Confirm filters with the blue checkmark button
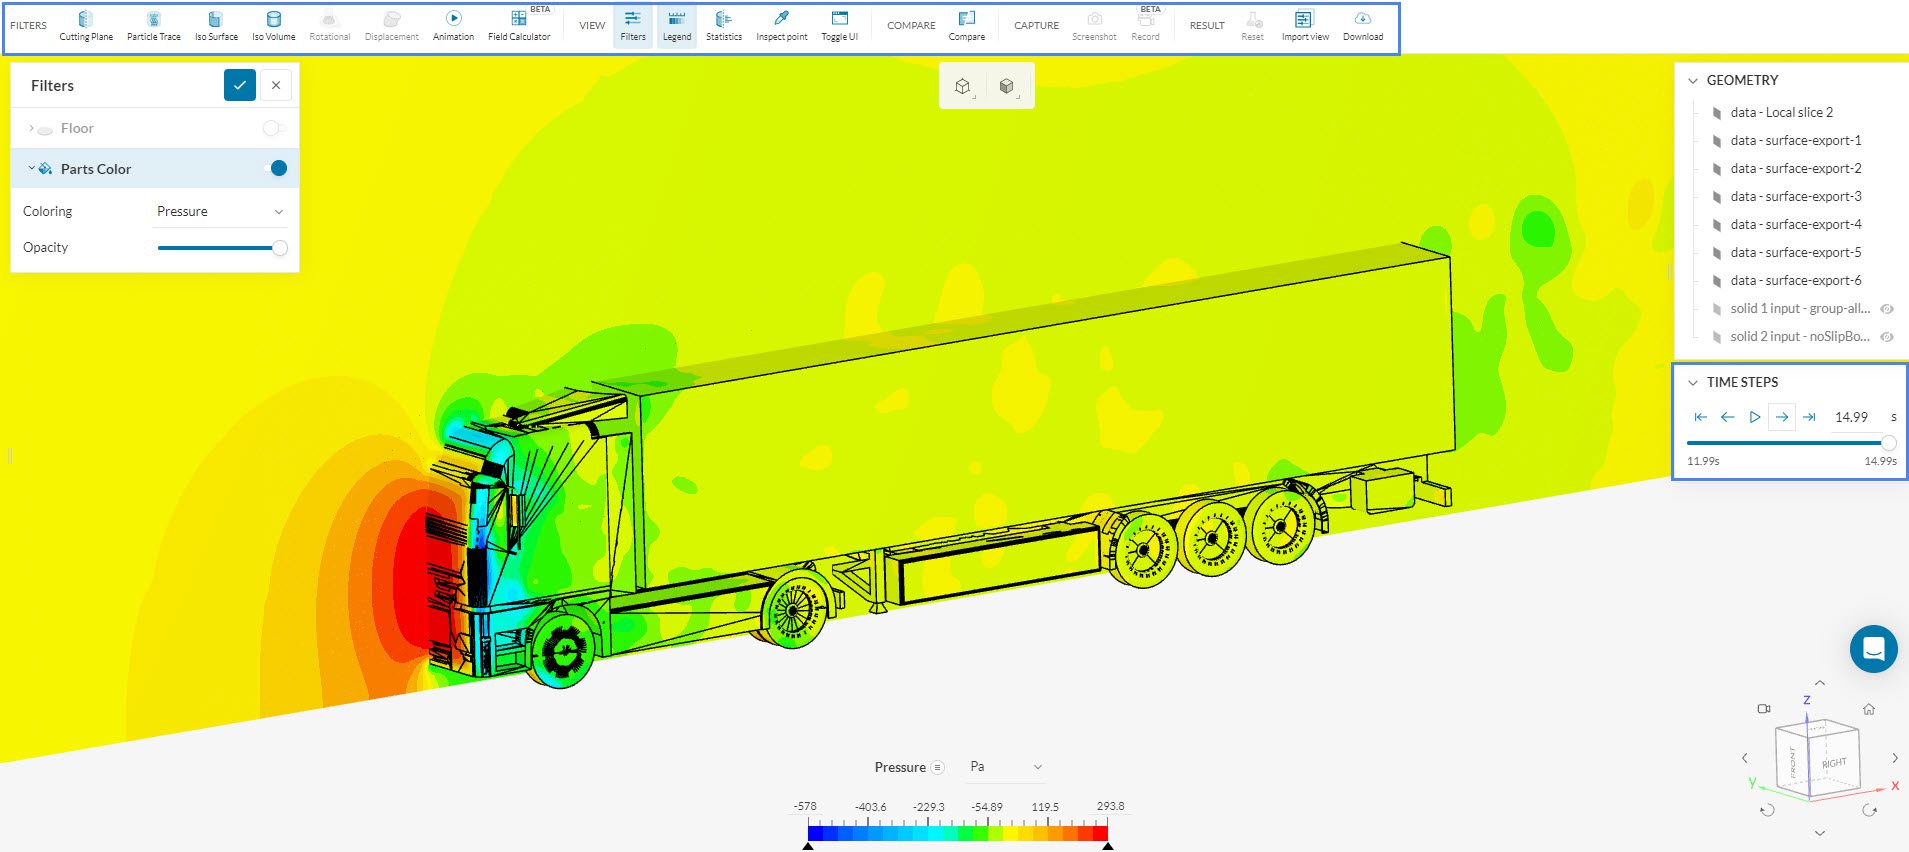 pyautogui.click(x=240, y=85)
